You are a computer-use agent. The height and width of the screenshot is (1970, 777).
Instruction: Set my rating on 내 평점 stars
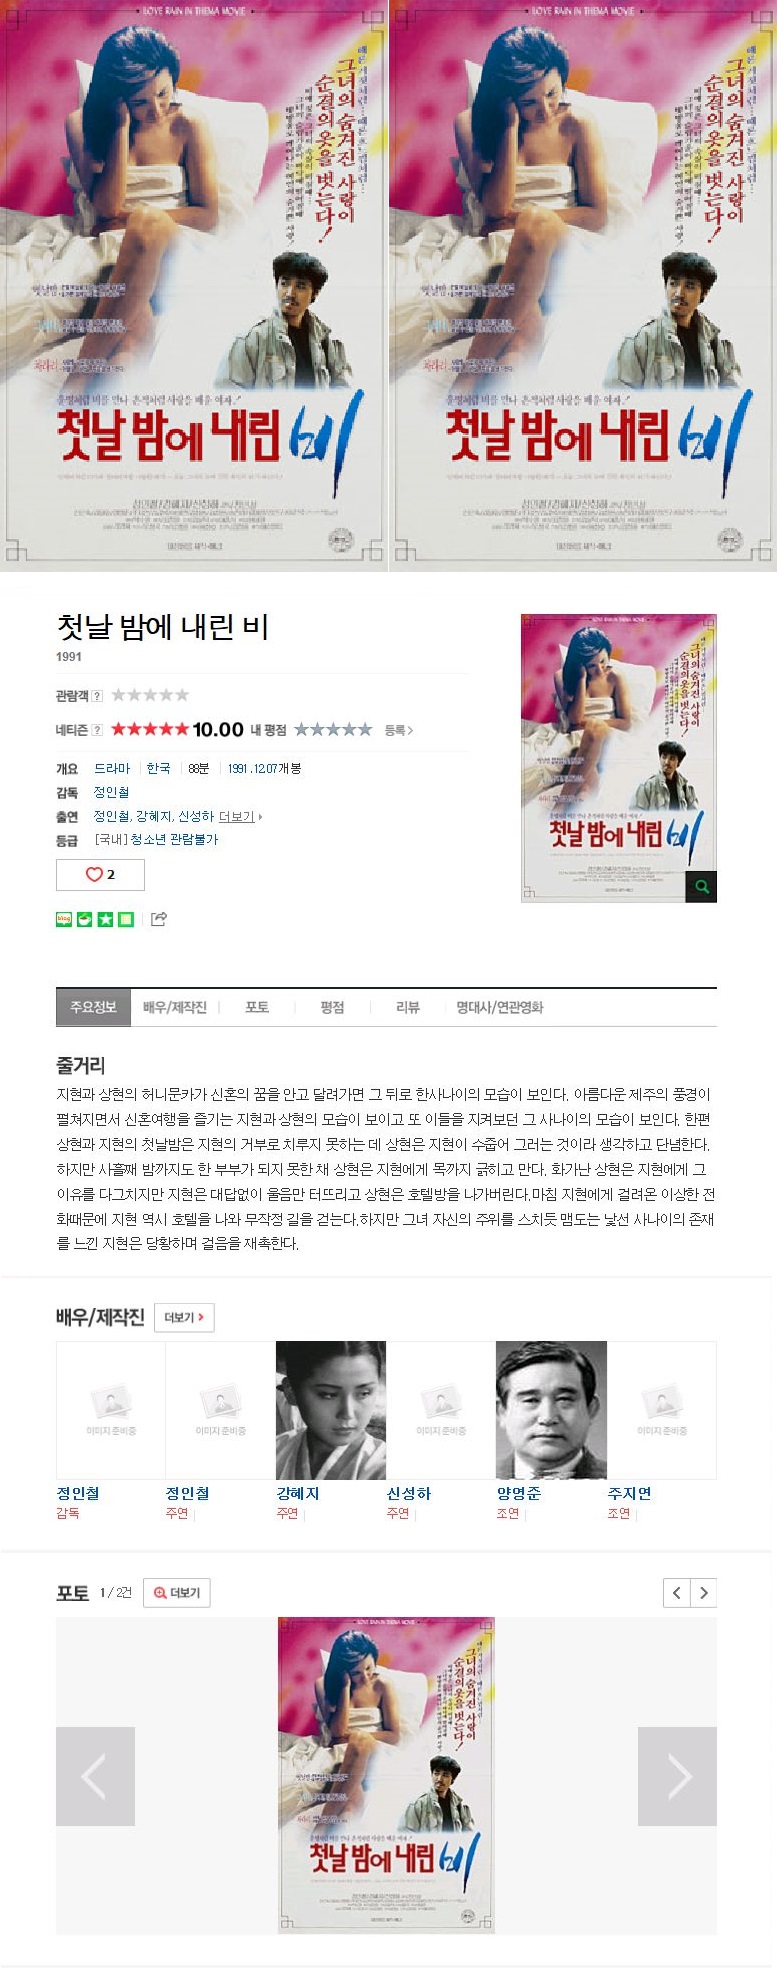pos(333,729)
